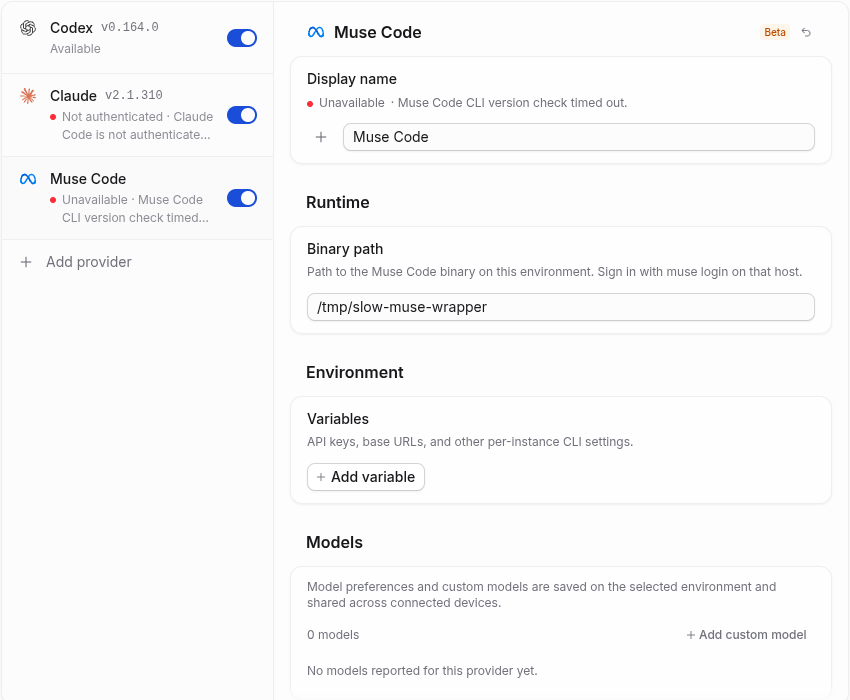Viewport: 850px width, 700px height.
Task: Click the "Environment" section heading
Action: pos(355,373)
